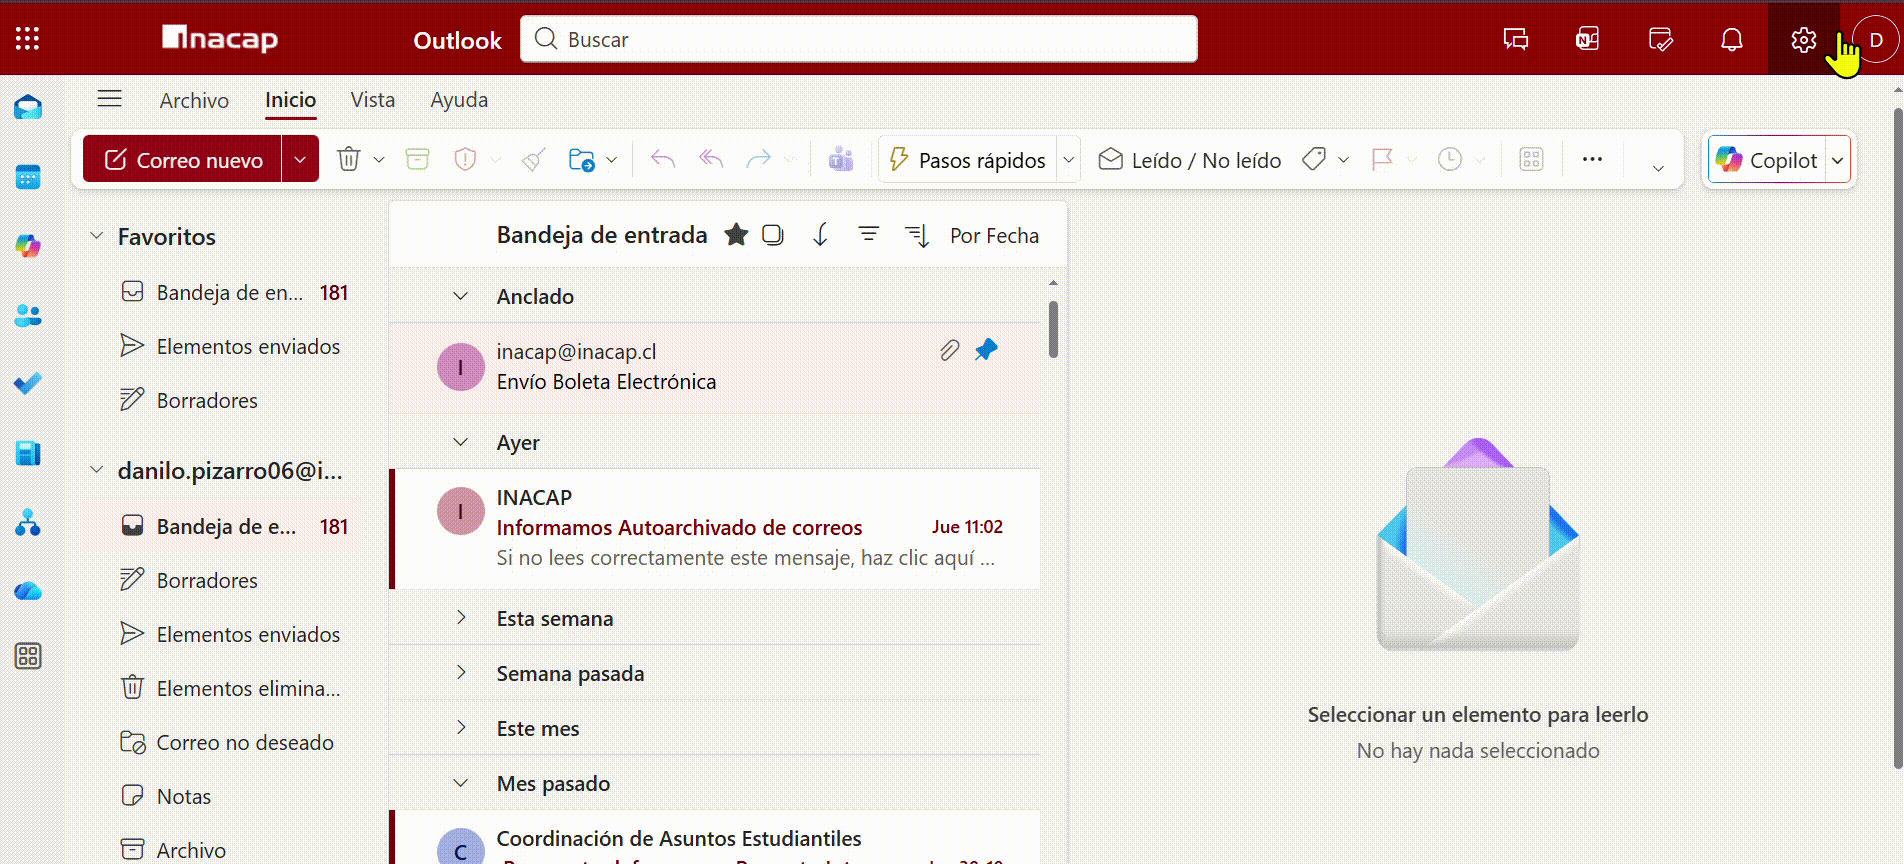Expand the Esta semana group

[460, 618]
